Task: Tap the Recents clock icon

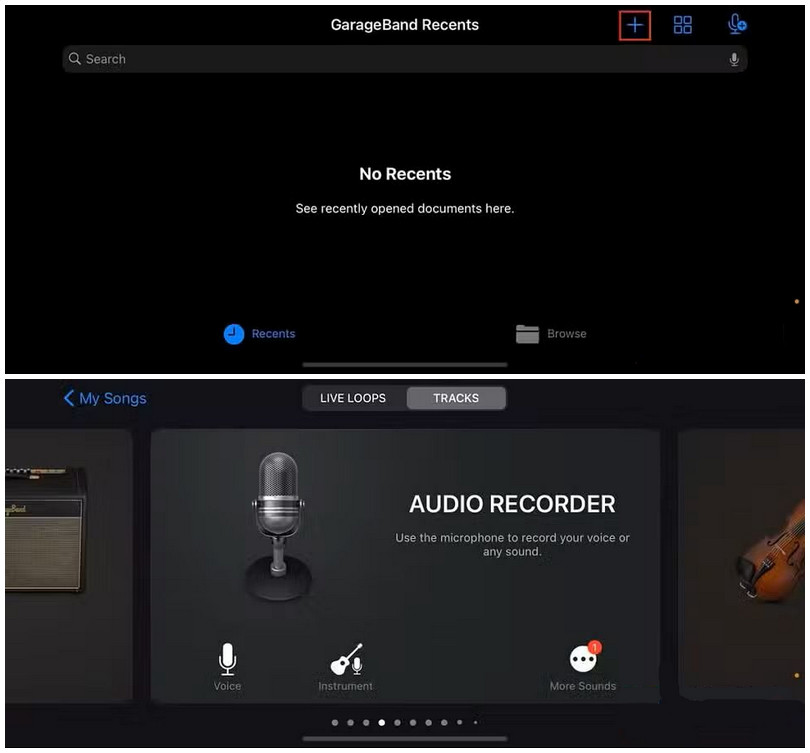Action: tap(233, 334)
